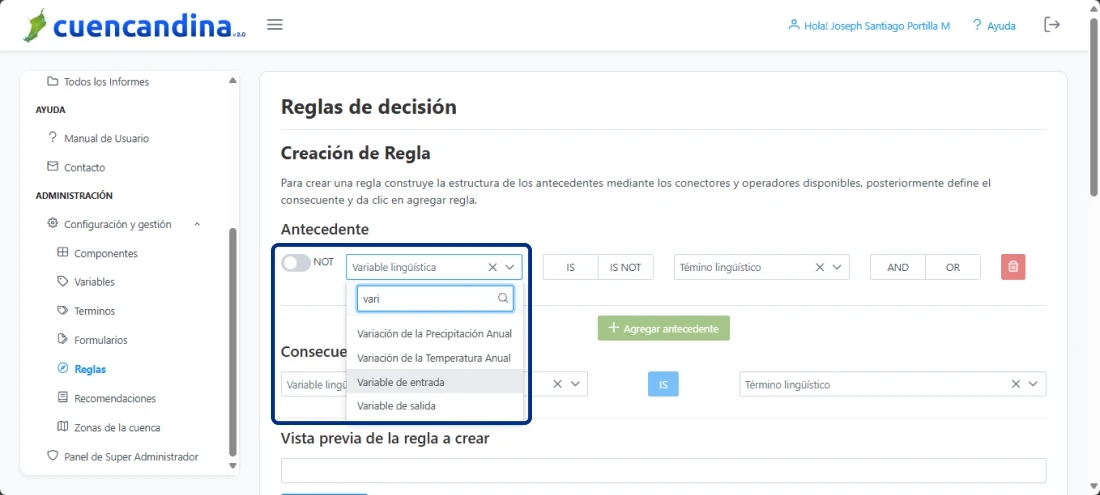Select the IS NOT operator button
Screen dimensions: 1100x495
(x=625, y=267)
